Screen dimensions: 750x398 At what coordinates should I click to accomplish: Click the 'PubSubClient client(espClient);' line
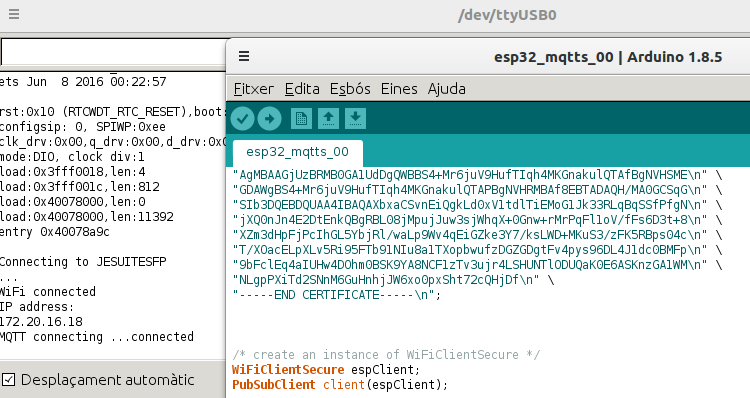tap(340, 385)
